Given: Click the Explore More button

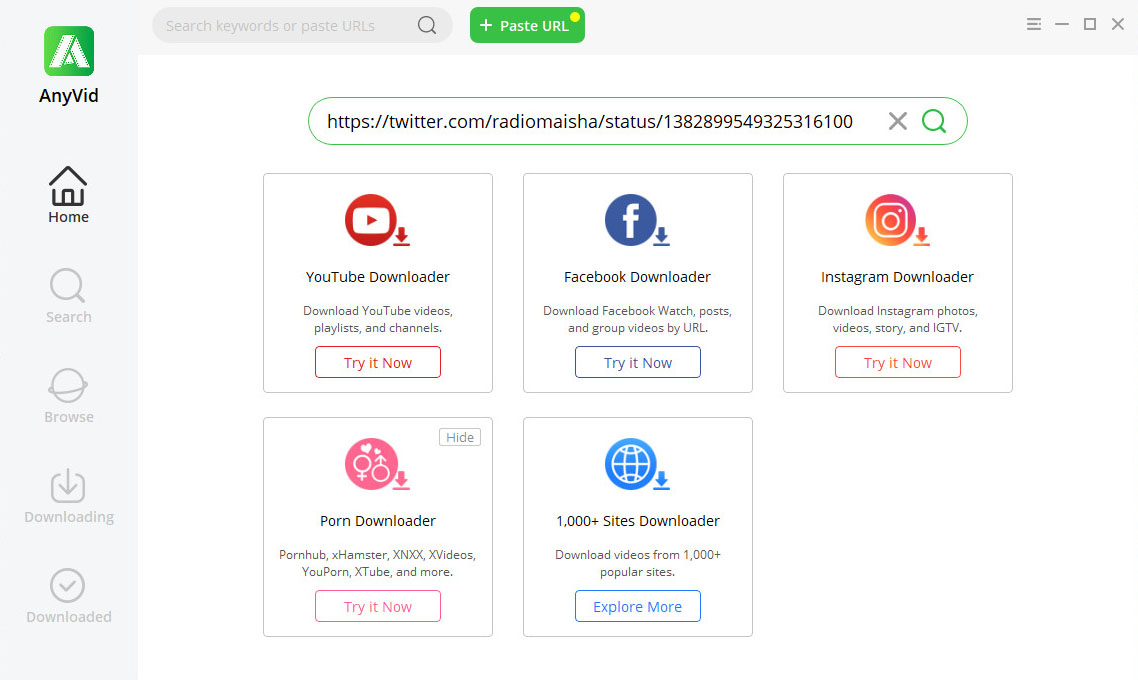Looking at the screenshot, I should pyautogui.click(x=637, y=606).
